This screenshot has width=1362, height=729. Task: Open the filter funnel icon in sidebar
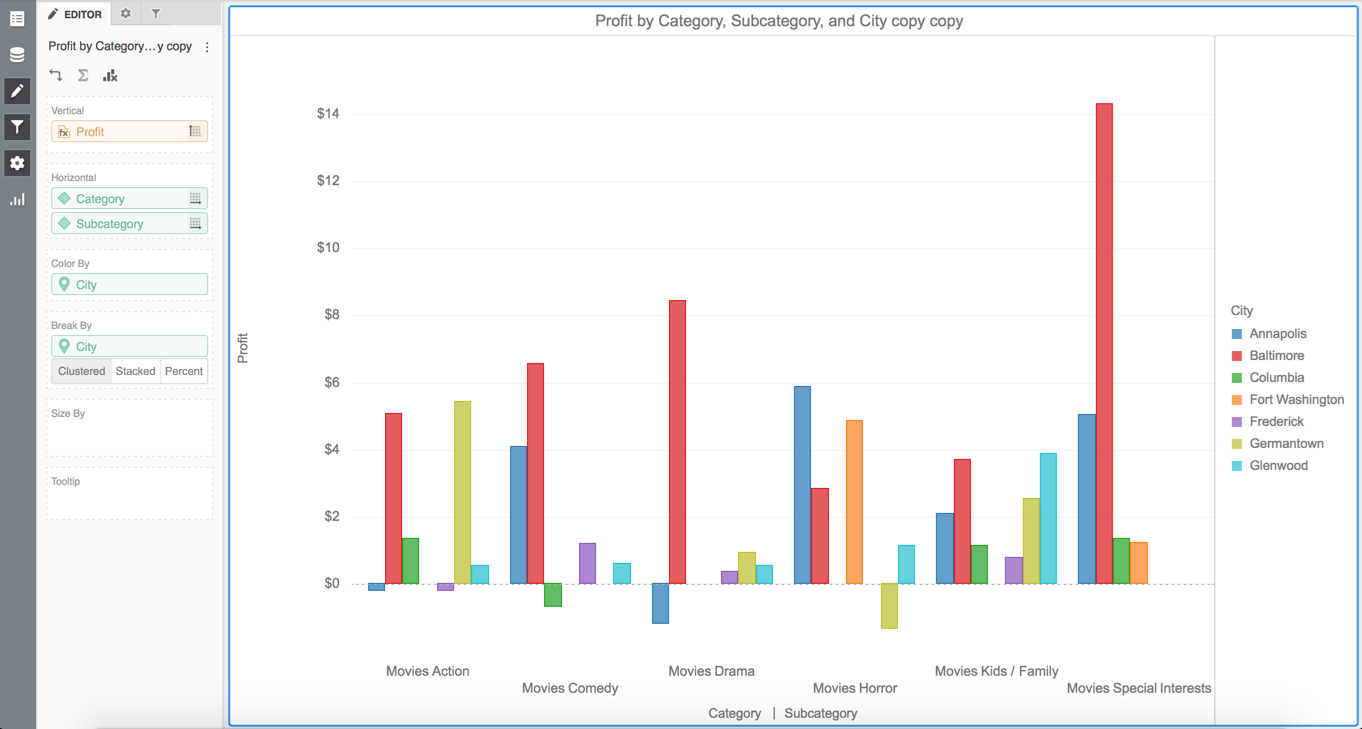click(17, 127)
